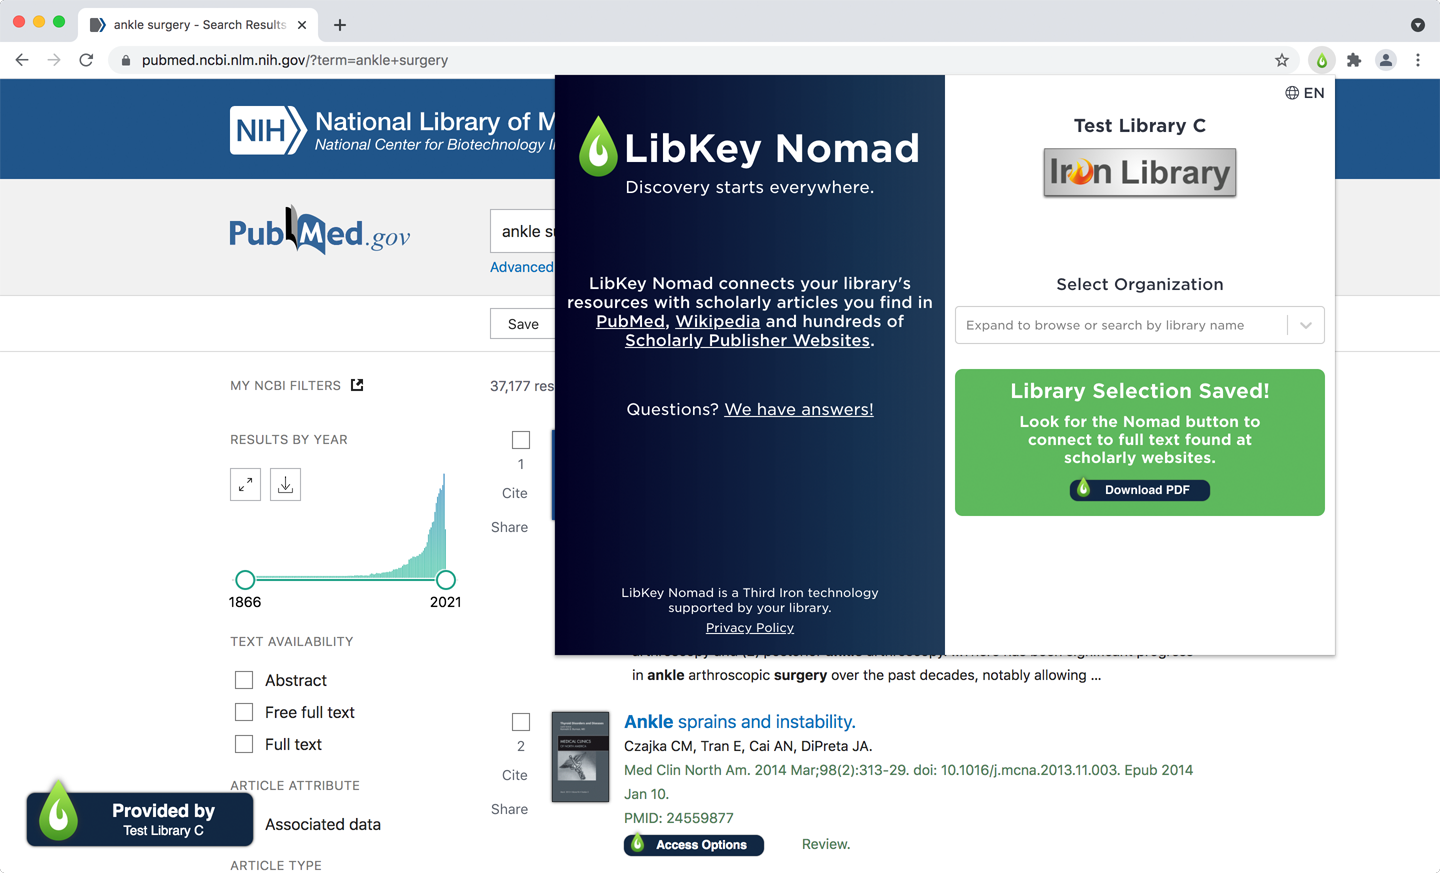Click the We have answers! link
Image resolution: width=1440 pixels, height=873 pixels.
click(799, 409)
